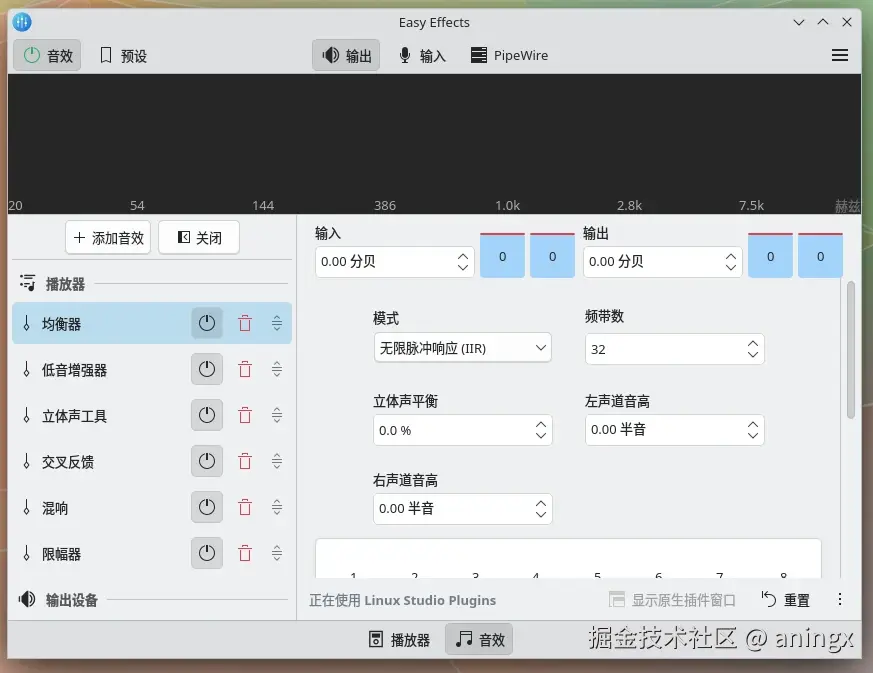This screenshot has width=873, height=673.
Task: Click the 输出设备 speaker icon
Action: pos(27,599)
